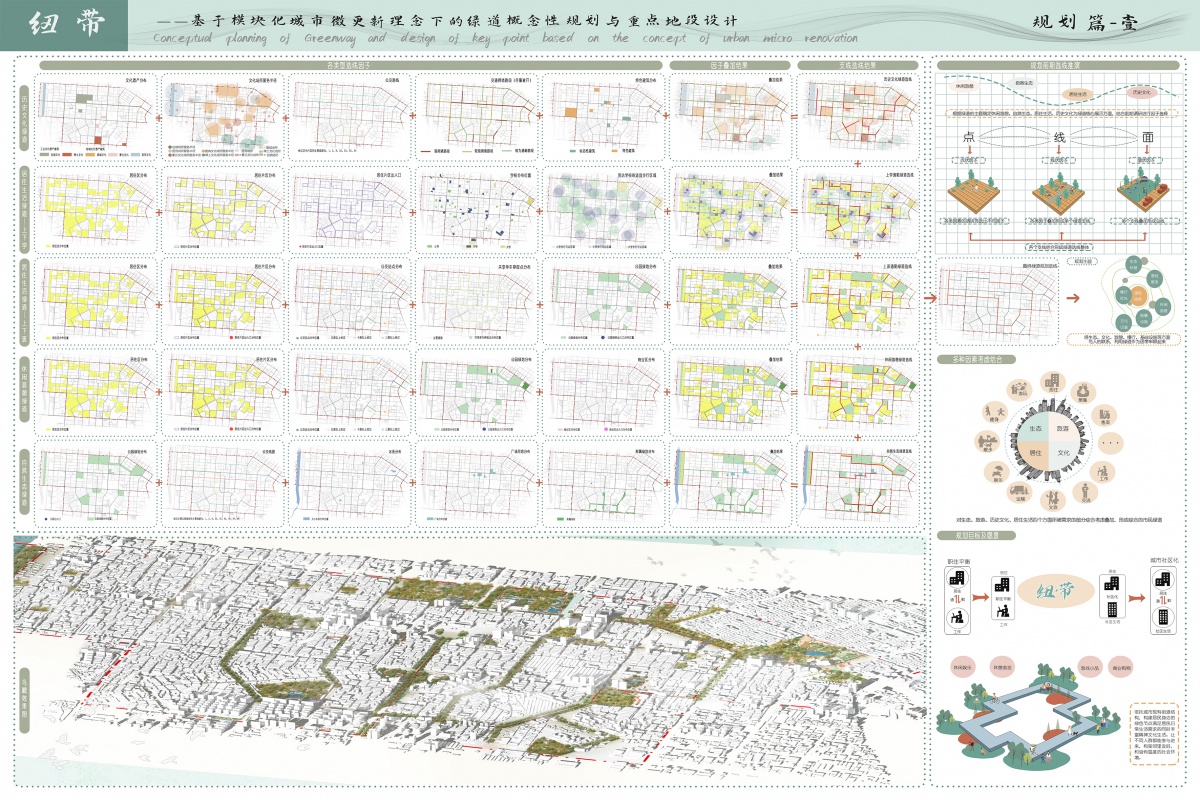Click the green 生态 pie quadrant

[x=1034, y=426]
